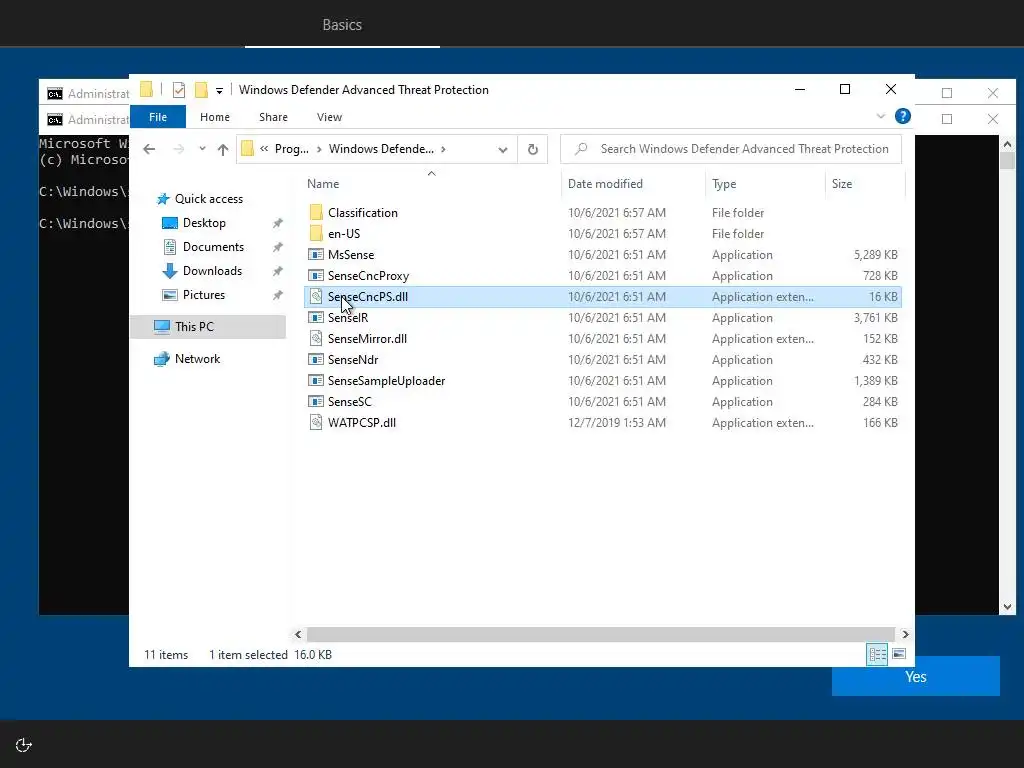
Task: Open Documents in the navigation pane
Action: click(213, 247)
